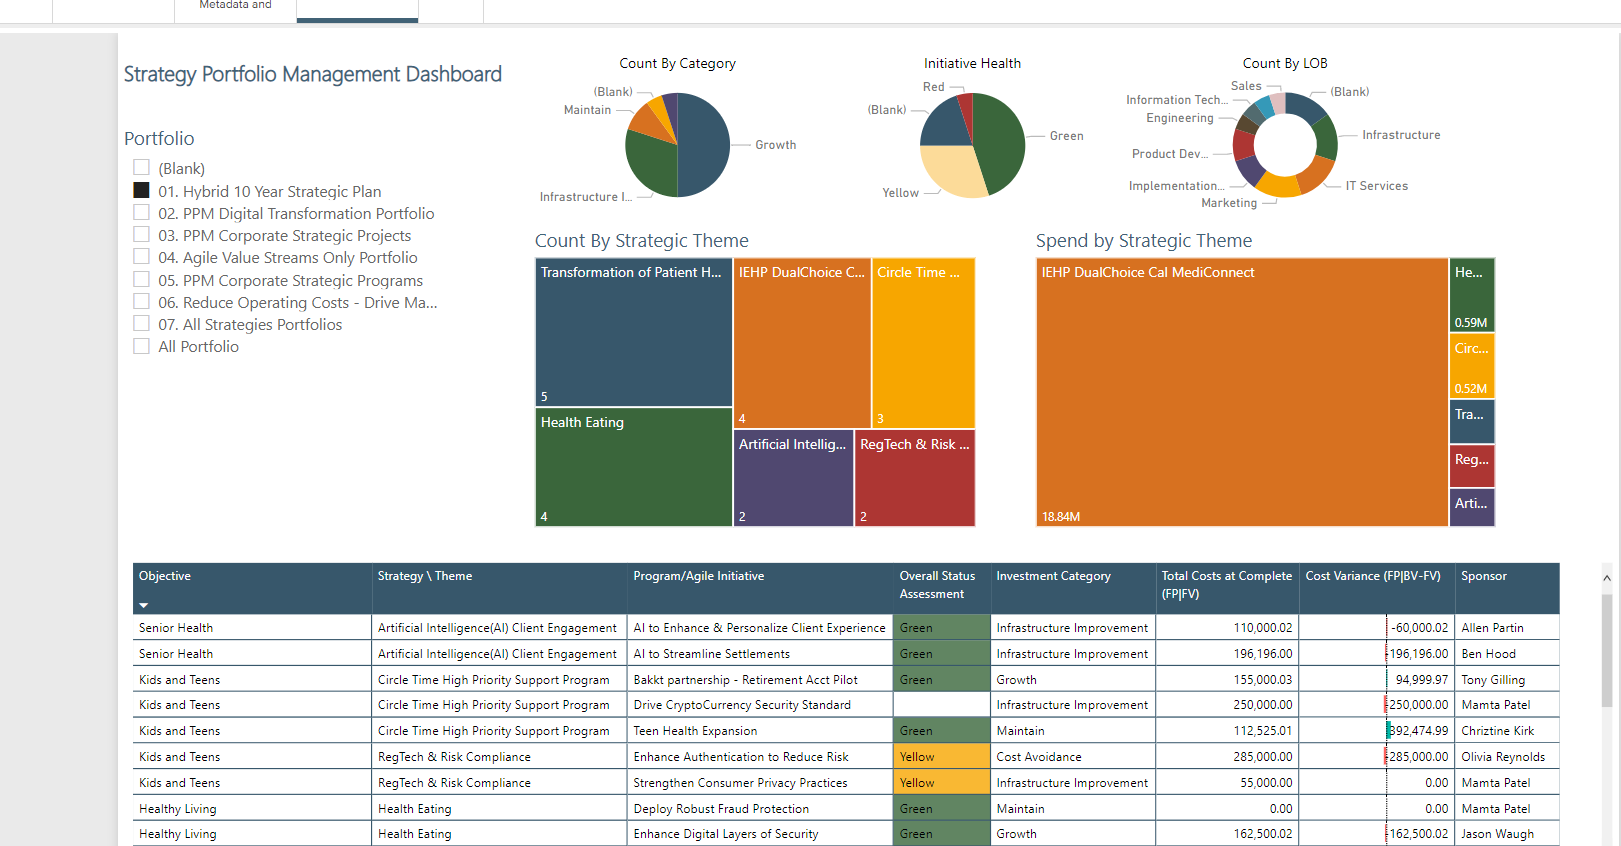Click sponsor Allen Partin cell
Screen dimensions: 1621x846
coord(1507,628)
